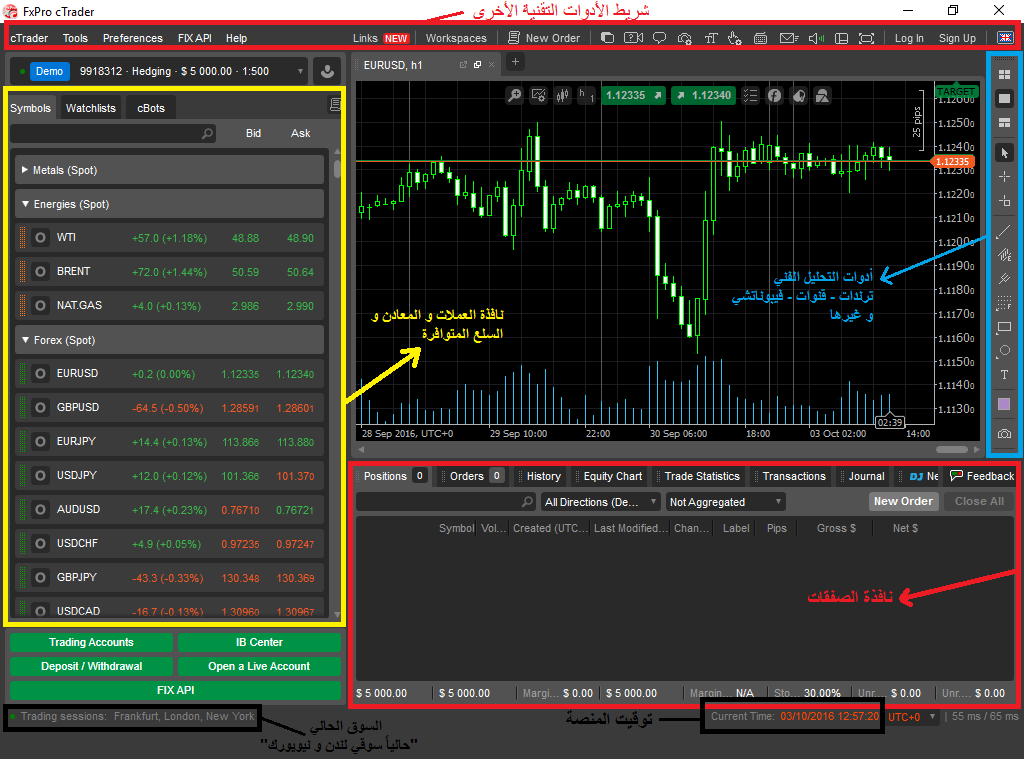The width and height of the screenshot is (1024, 759).
Task: Change chart type with candlestick icon
Action: pos(562,95)
